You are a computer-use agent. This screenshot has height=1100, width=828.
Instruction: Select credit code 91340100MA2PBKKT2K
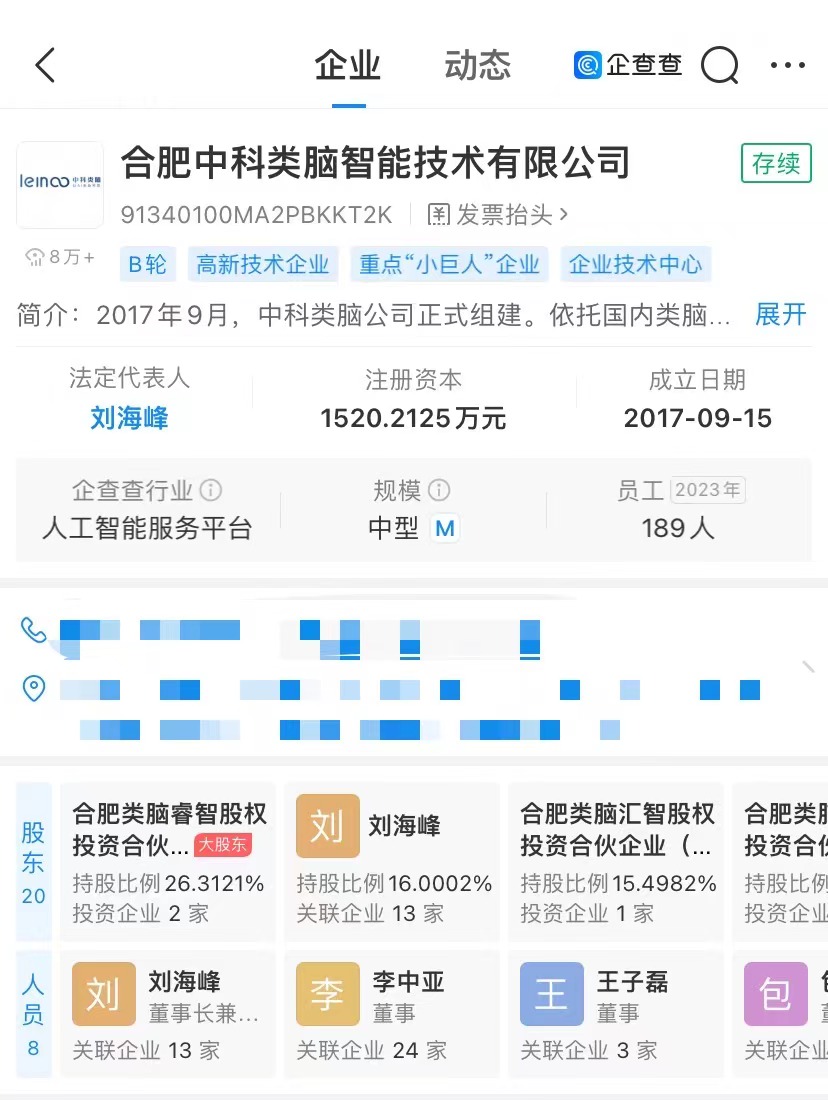(256, 215)
